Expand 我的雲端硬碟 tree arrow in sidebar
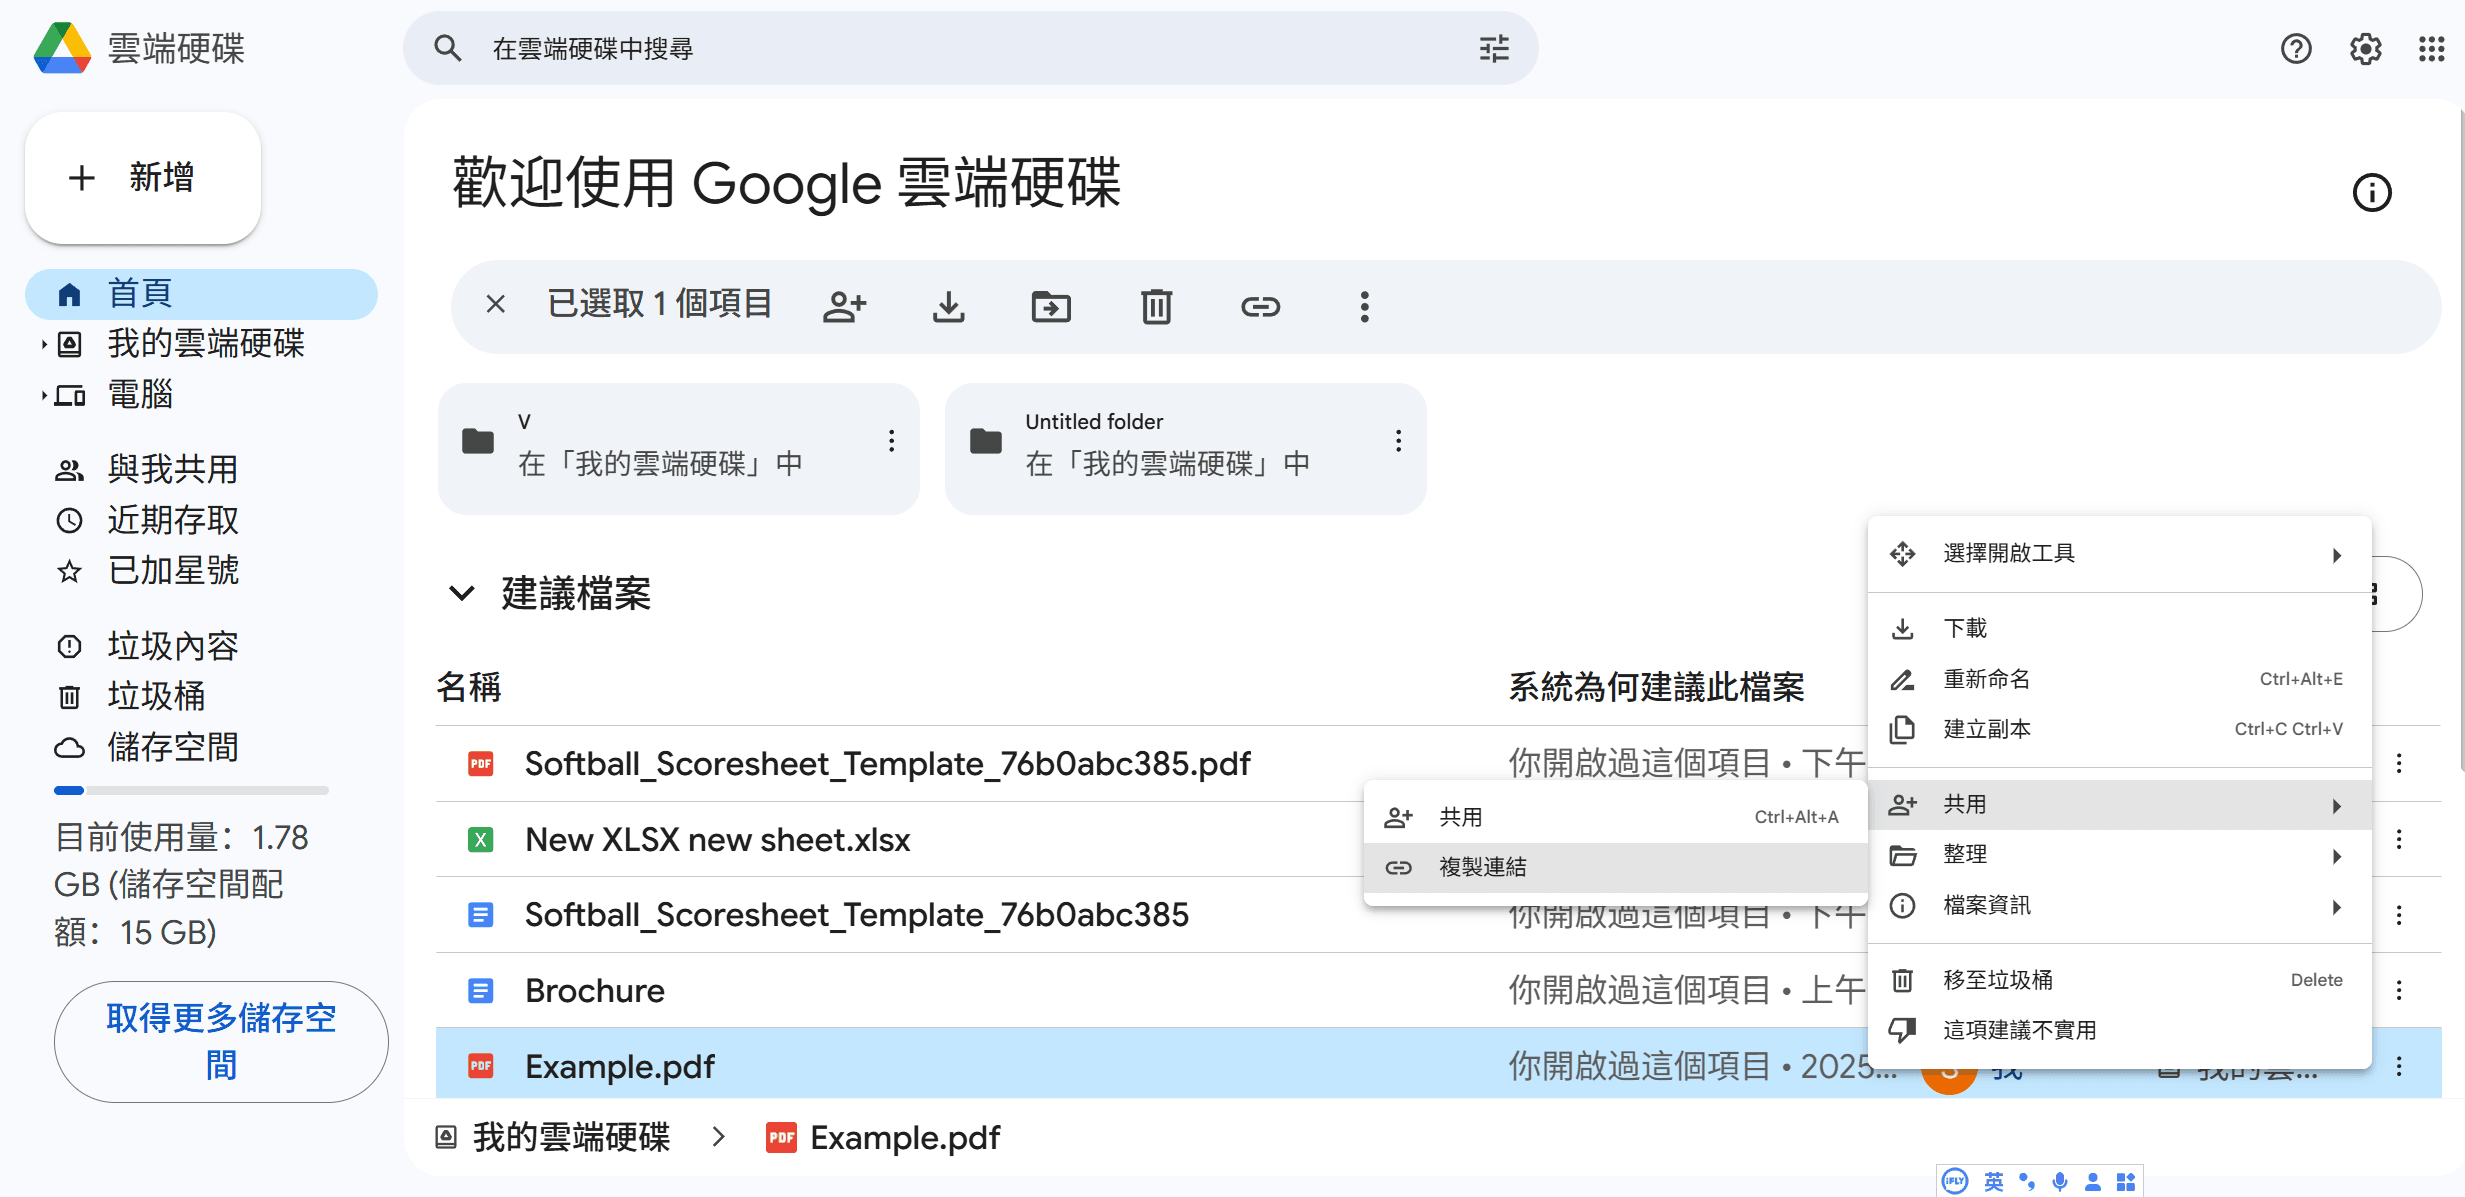Image resolution: width=2465 pixels, height=1197 pixels. [43, 345]
